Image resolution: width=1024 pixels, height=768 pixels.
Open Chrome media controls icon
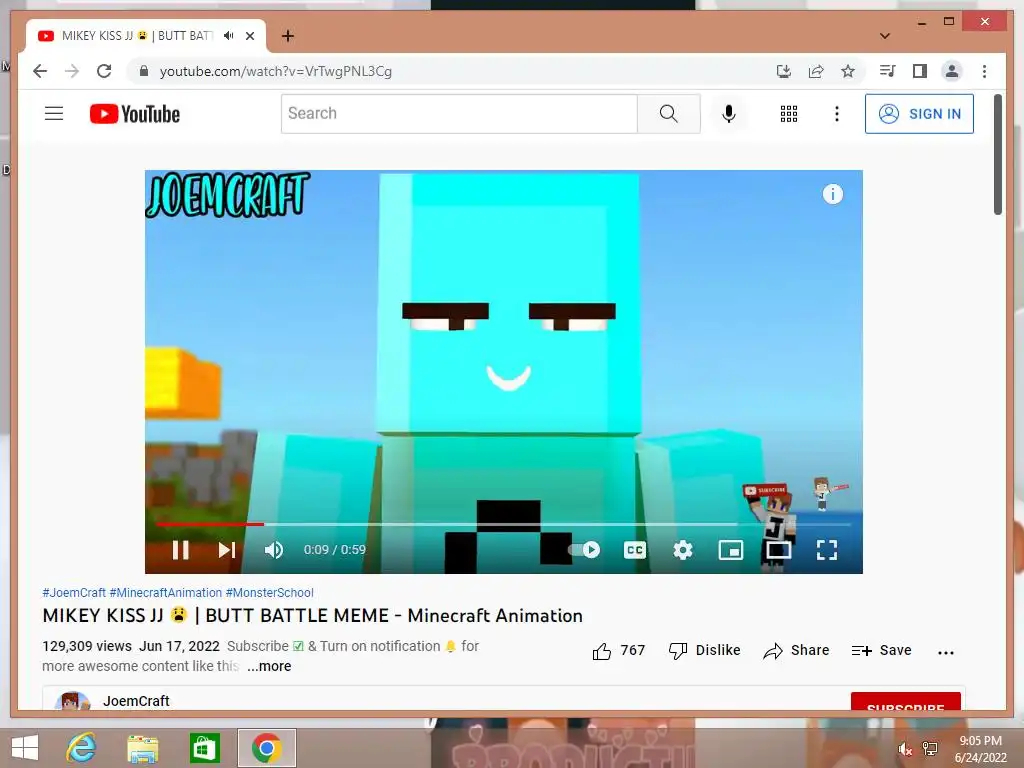pos(888,71)
